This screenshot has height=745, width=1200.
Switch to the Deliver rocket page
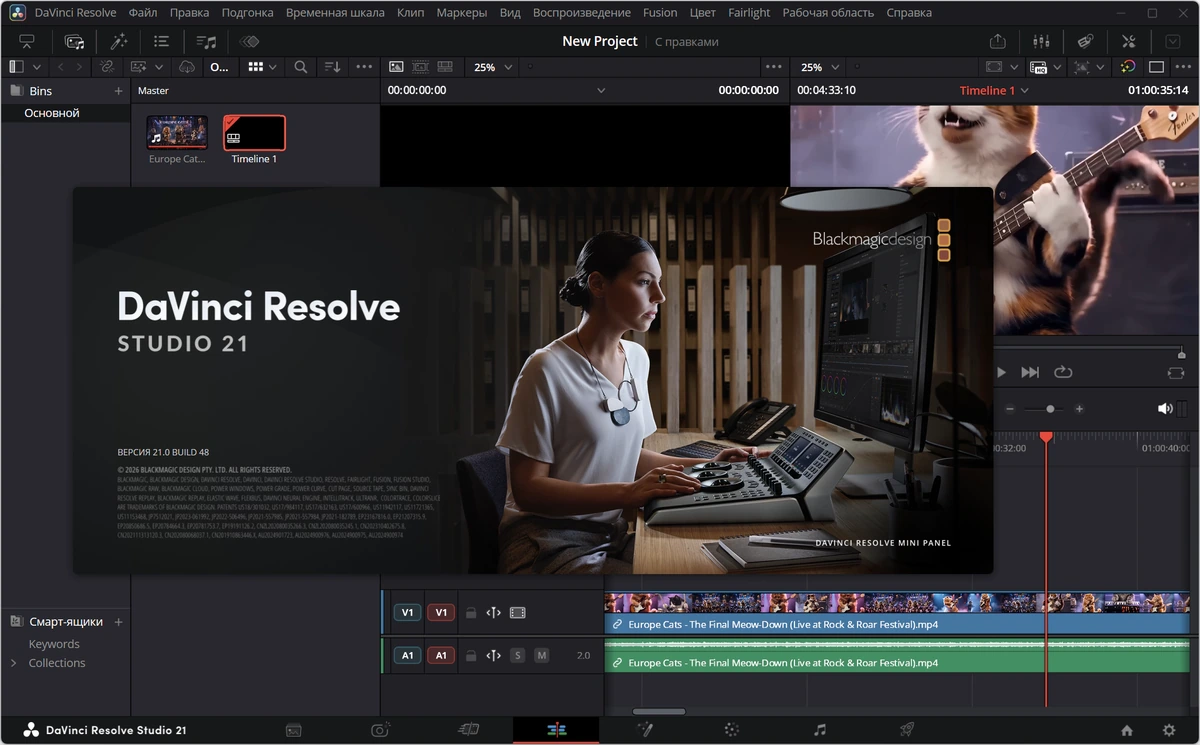point(907,730)
